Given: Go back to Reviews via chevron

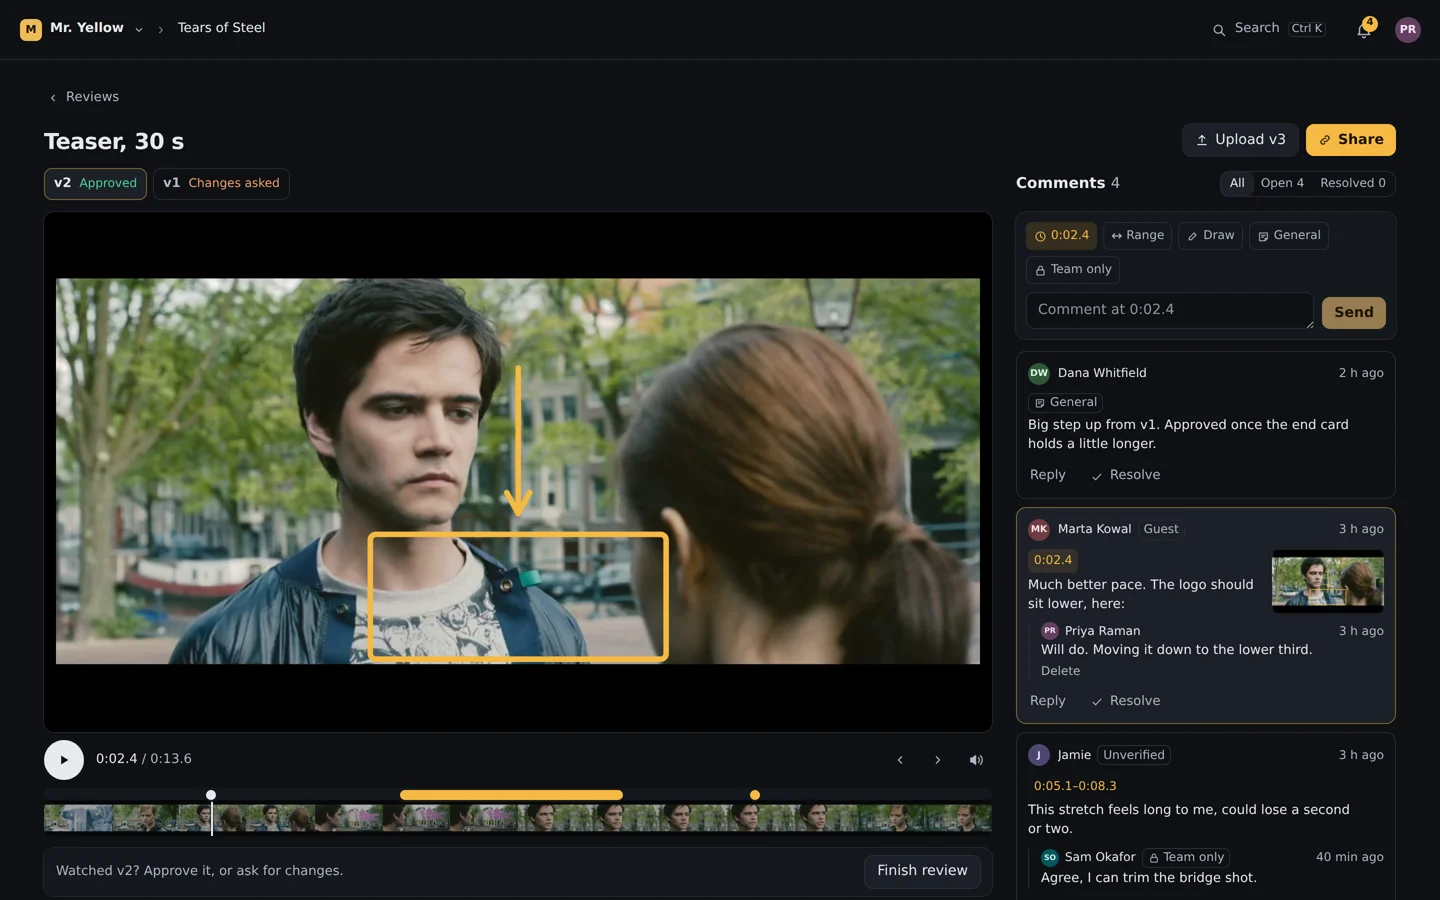Looking at the screenshot, I should 53,97.
